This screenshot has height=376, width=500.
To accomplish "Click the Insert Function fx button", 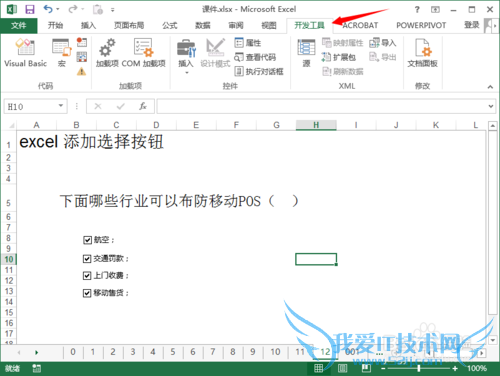I will click(x=143, y=106).
